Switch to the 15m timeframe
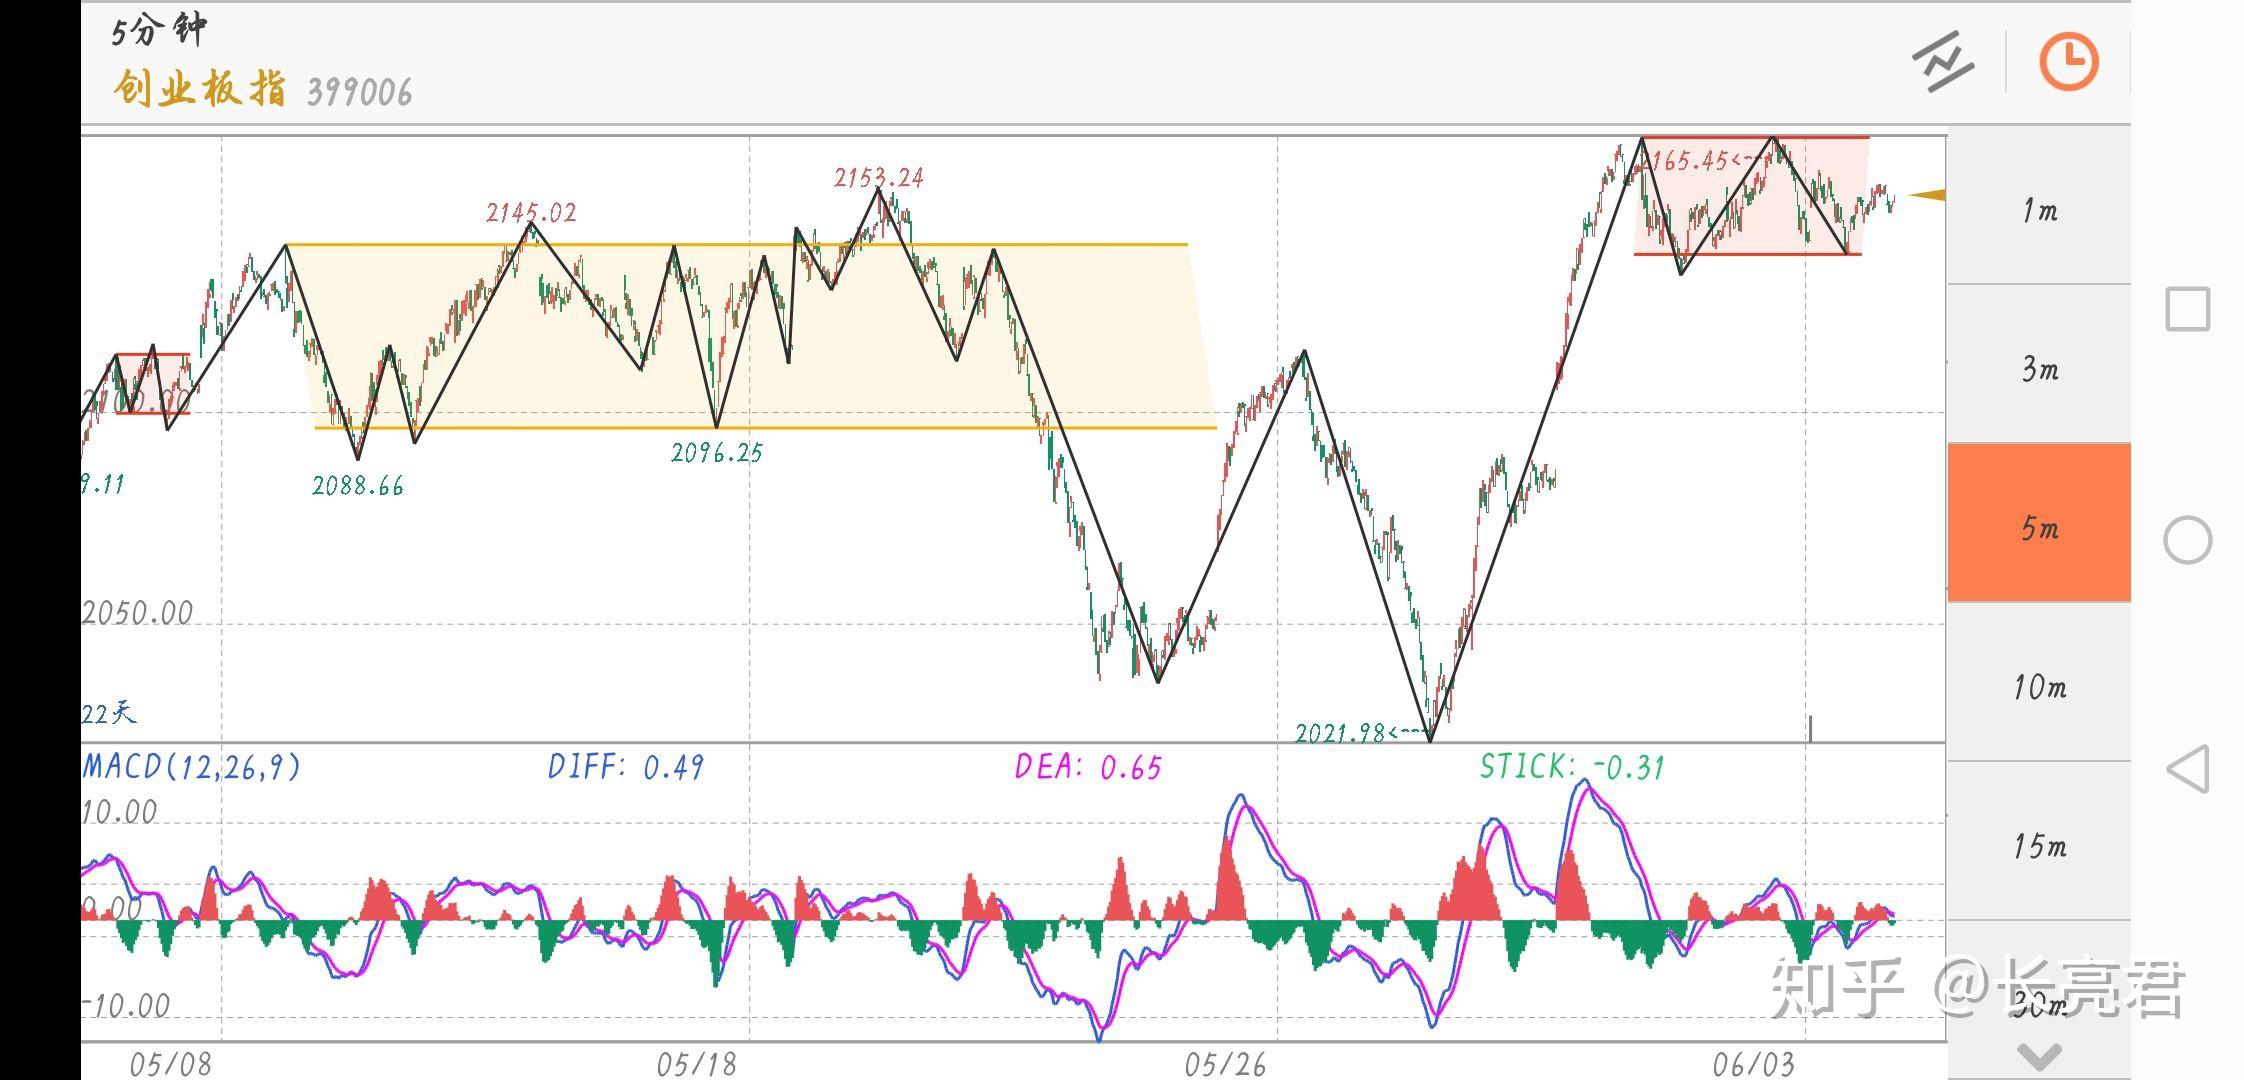Screen dimensions: 2244x1080 pos(2039,846)
